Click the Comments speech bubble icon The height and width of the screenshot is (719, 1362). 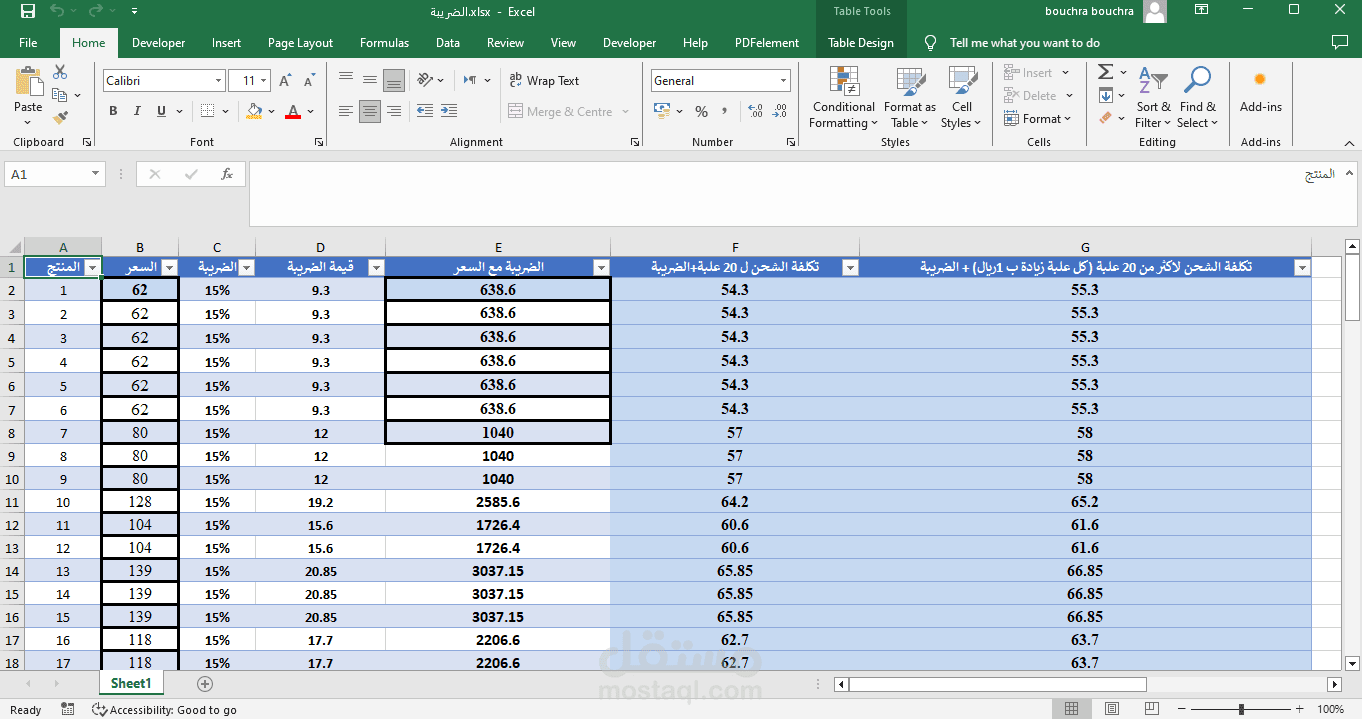[x=1339, y=43]
